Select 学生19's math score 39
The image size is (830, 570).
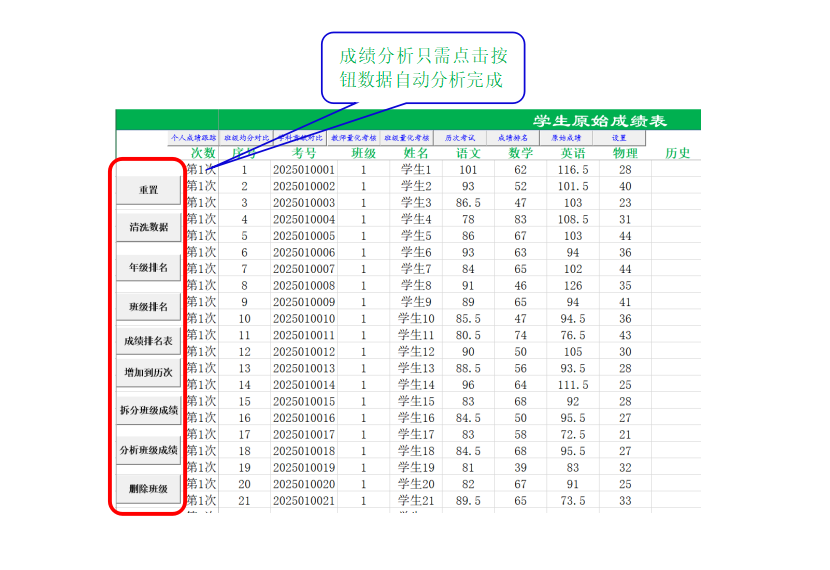pos(520,468)
